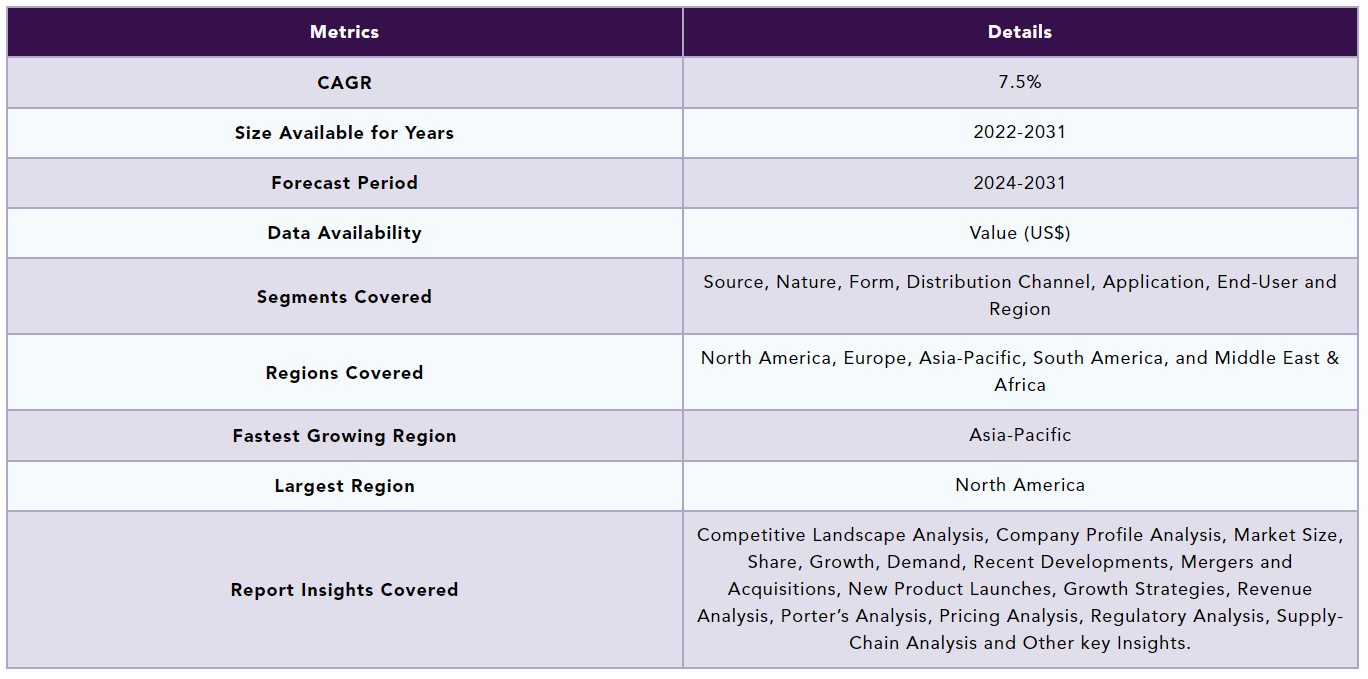Select the Report Insights Covered label
1368x679 pixels.
(344, 590)
